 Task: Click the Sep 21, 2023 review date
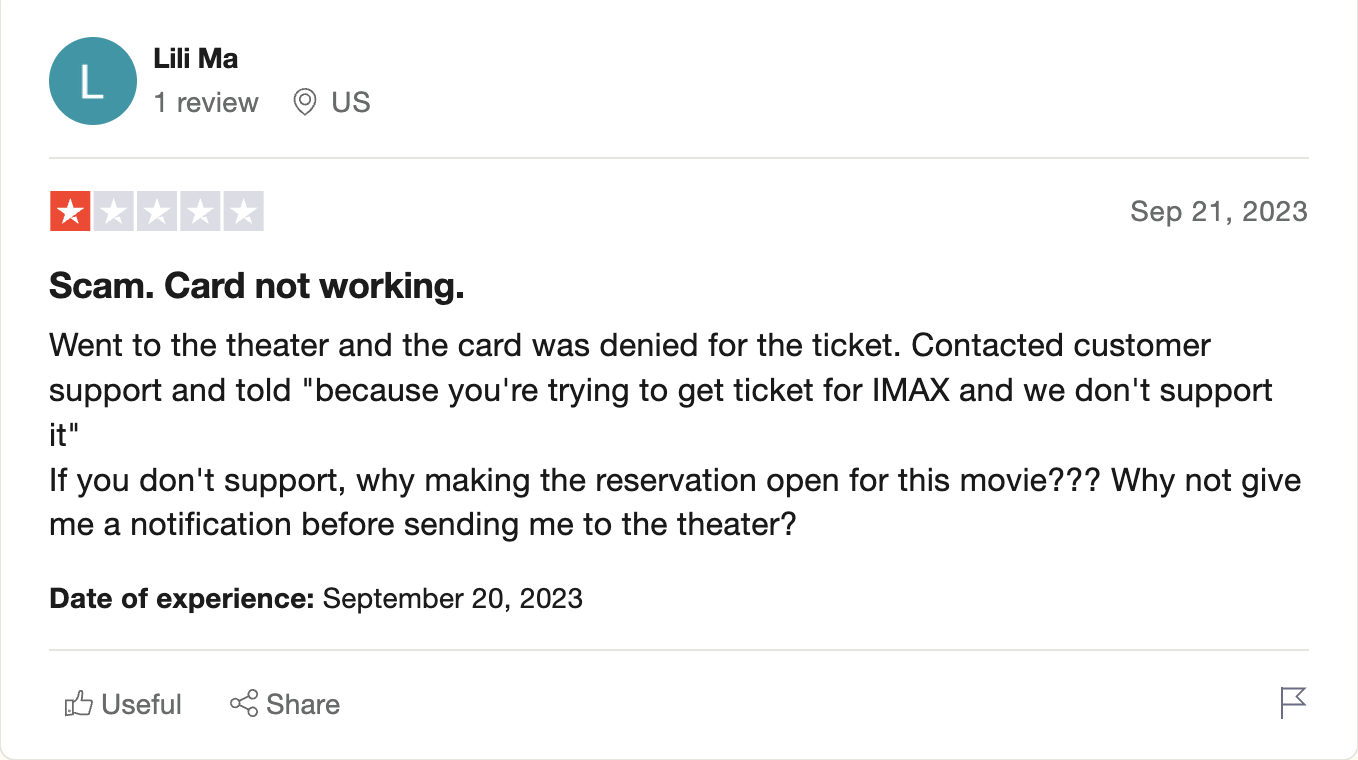[x=1219, y=212]
